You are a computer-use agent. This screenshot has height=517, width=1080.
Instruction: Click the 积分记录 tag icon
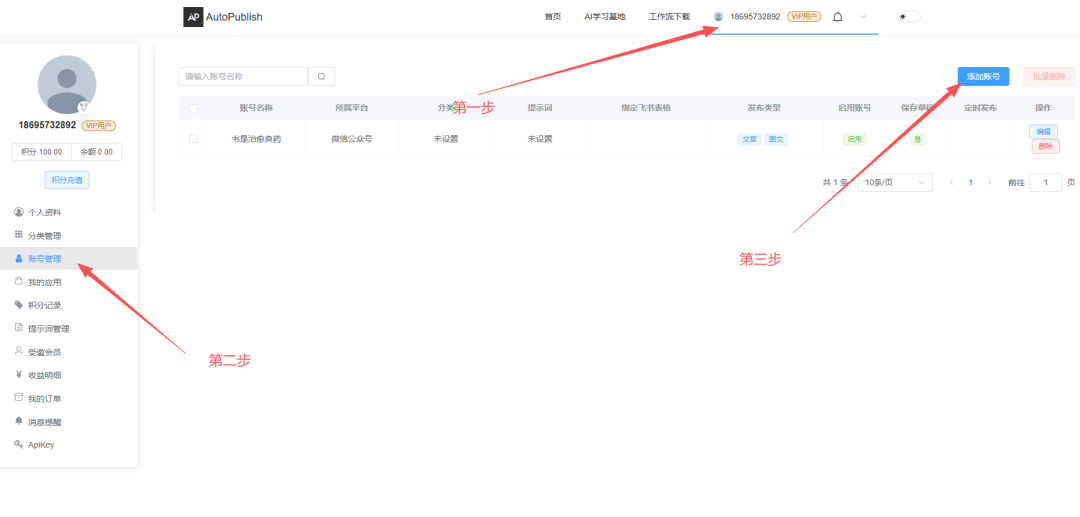pyautogui.click(x=19, y=305)
